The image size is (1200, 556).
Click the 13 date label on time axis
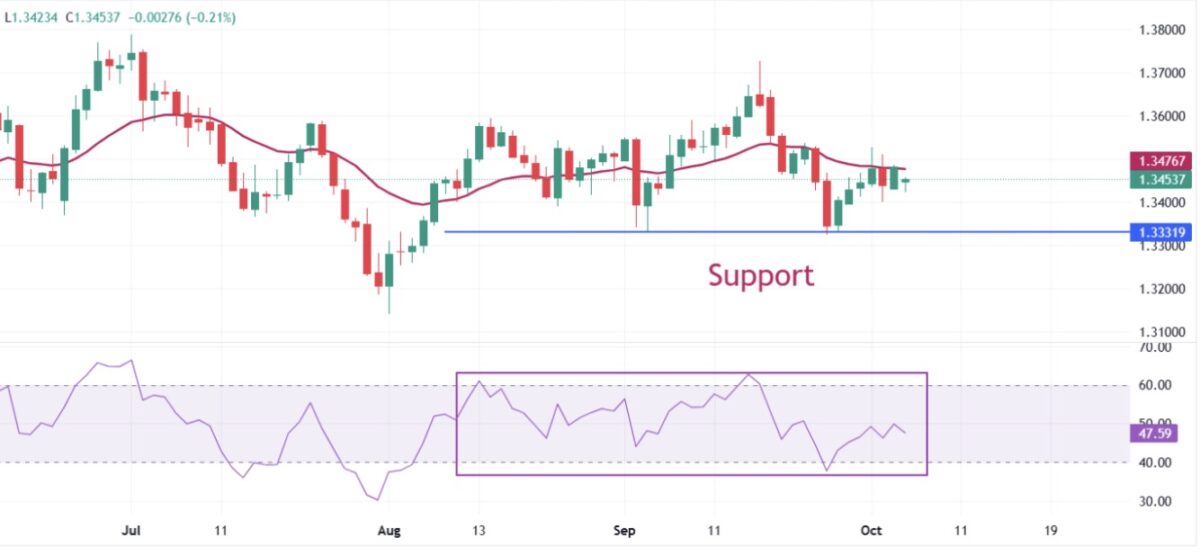tap(478, 533)
